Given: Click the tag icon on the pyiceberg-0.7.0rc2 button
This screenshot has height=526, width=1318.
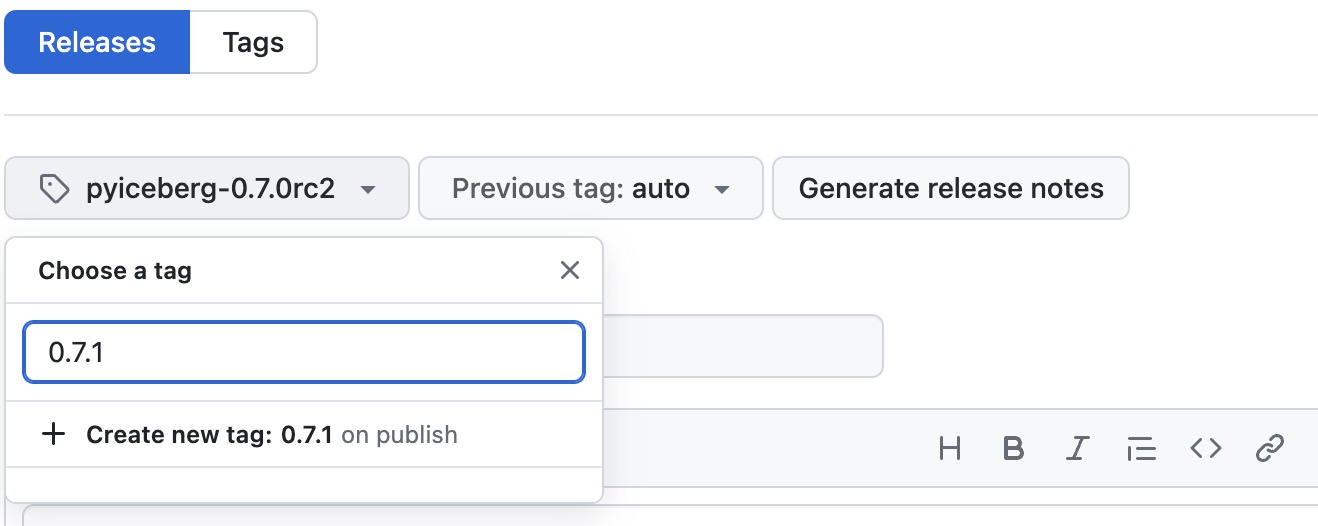Looking at the screenshot, I should tap(53, 188).
